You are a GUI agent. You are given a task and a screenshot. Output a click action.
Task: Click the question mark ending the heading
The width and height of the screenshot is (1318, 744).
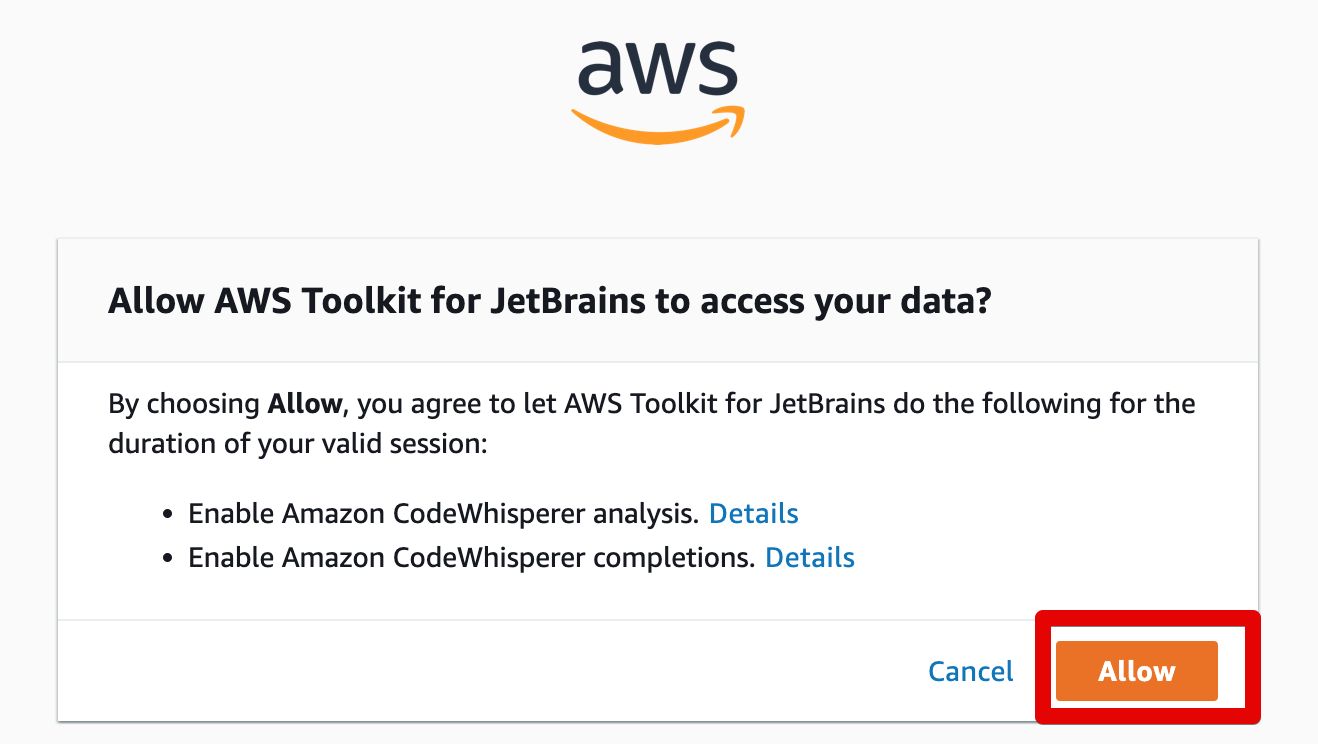tap(982, 301)
